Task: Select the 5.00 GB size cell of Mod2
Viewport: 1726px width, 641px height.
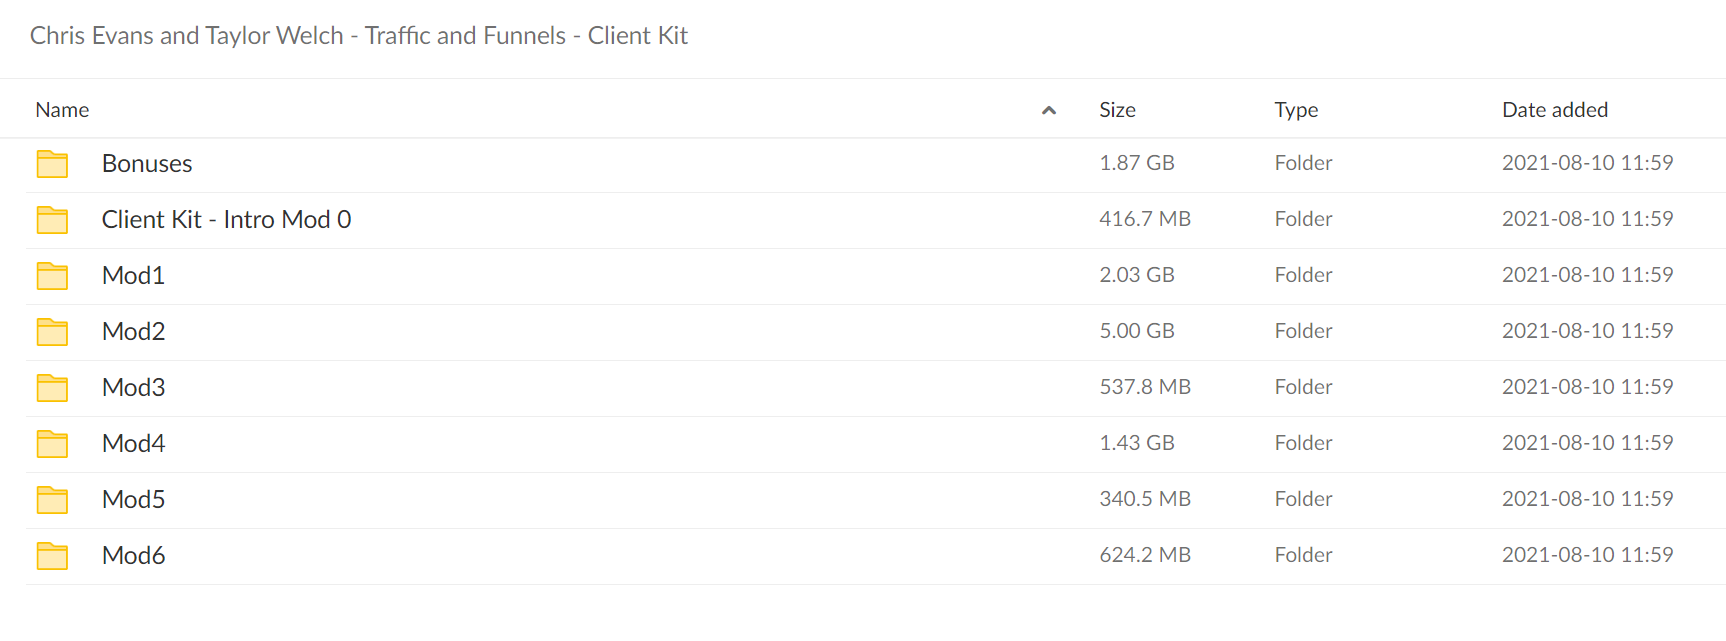Action: (x=1137, y=331)
